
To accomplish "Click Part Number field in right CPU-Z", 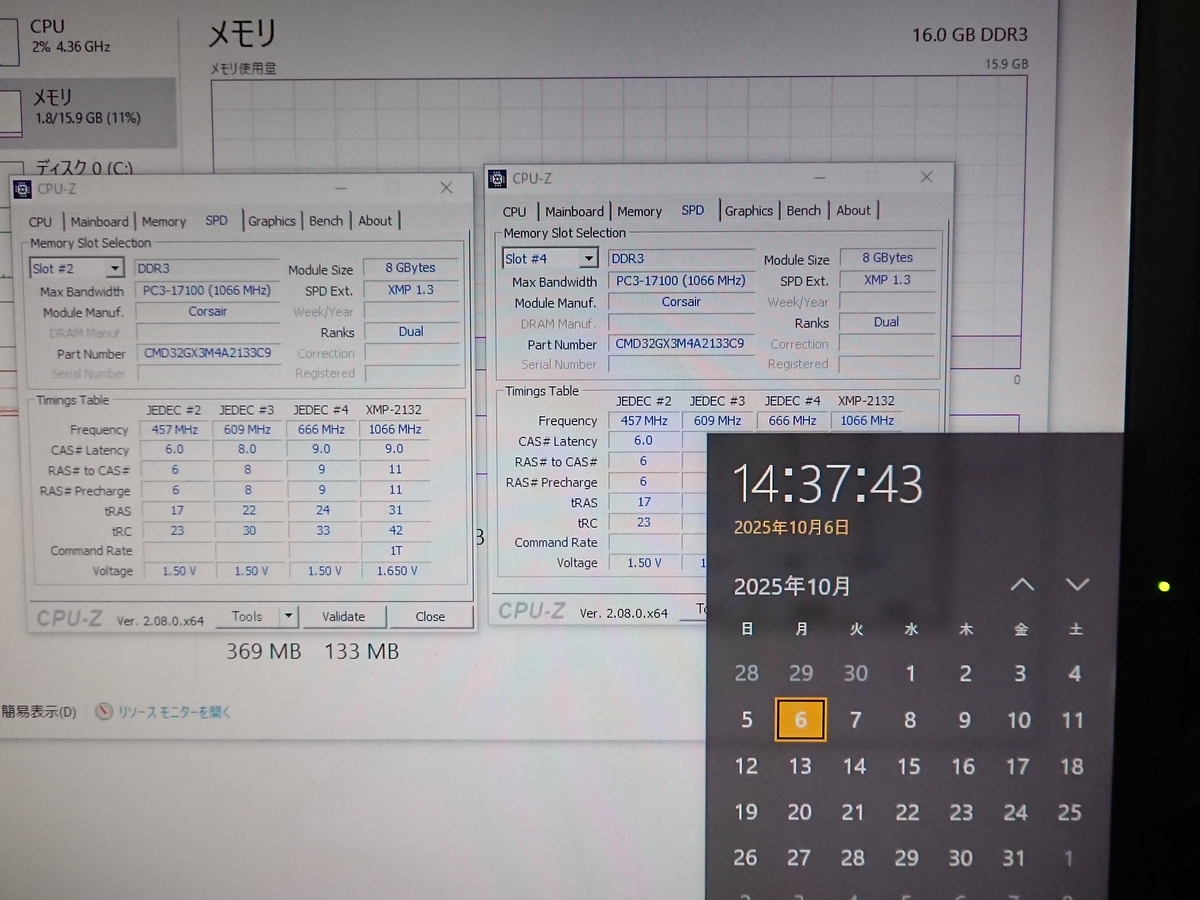I will [681, 344].
